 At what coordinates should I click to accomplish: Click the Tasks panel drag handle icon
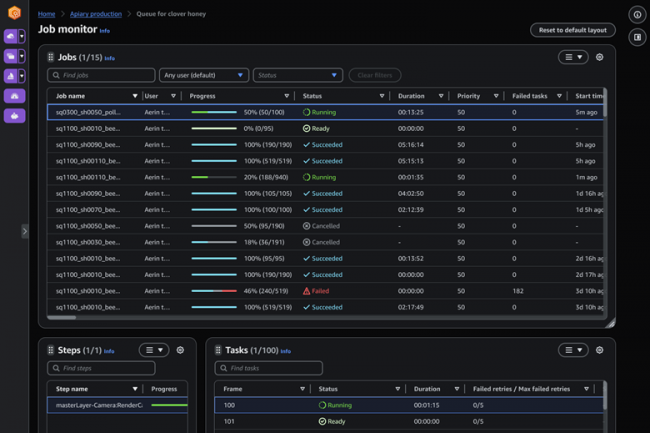click(x=218, y=350)
